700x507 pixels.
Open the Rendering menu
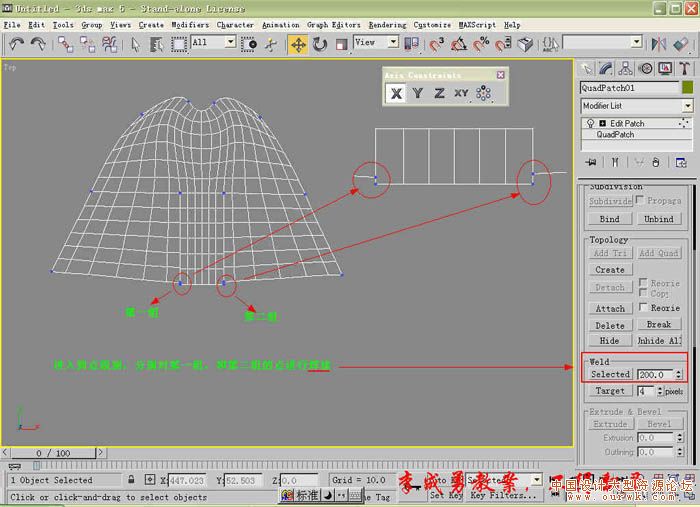coord(388,25)
